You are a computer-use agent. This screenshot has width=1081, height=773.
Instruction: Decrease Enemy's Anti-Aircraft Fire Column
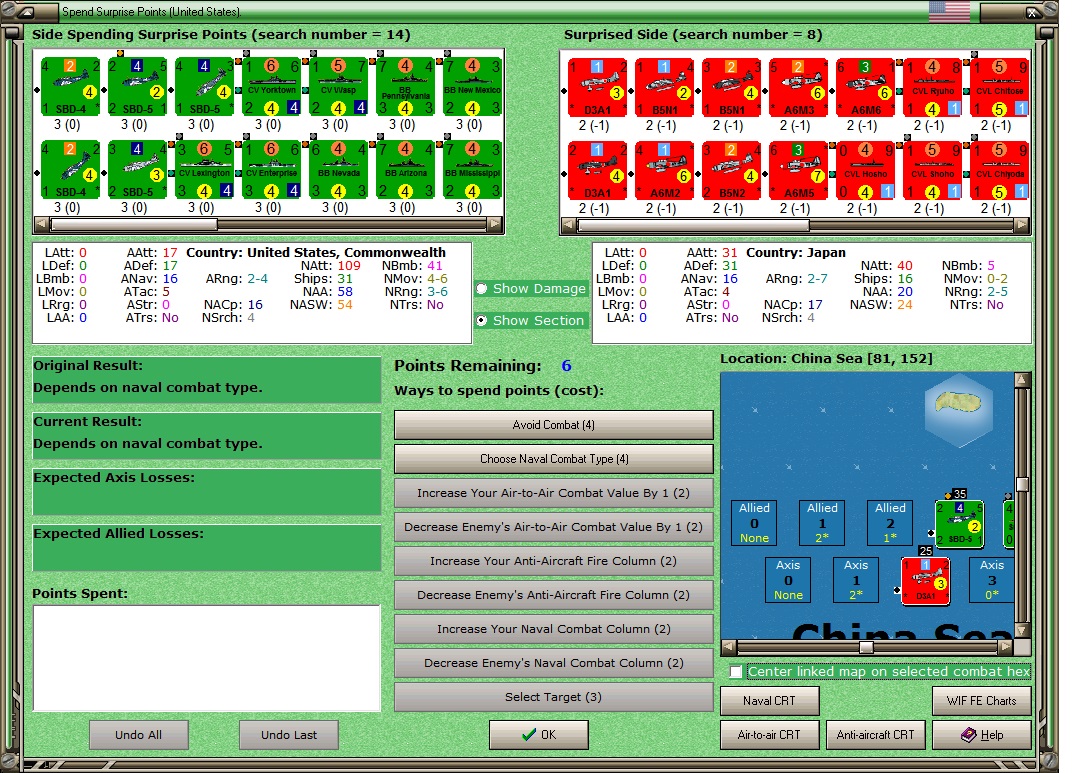tap(554, 594)
